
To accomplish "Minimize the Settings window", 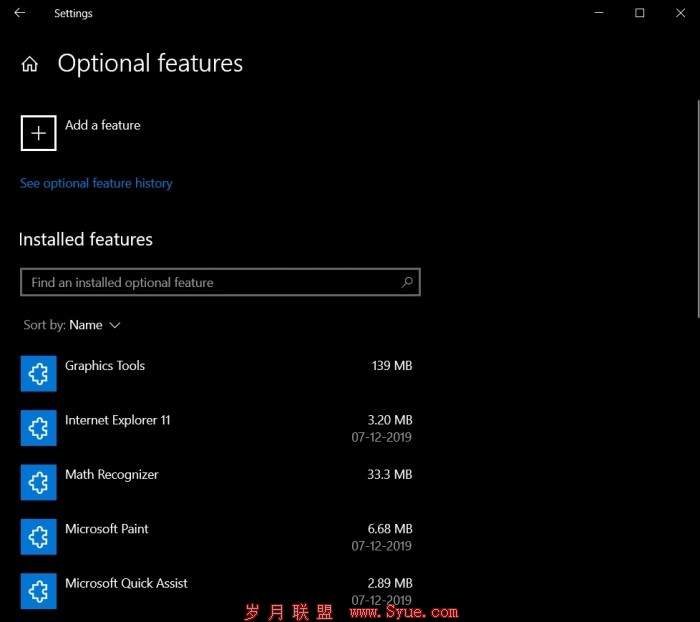I will 599,13.
